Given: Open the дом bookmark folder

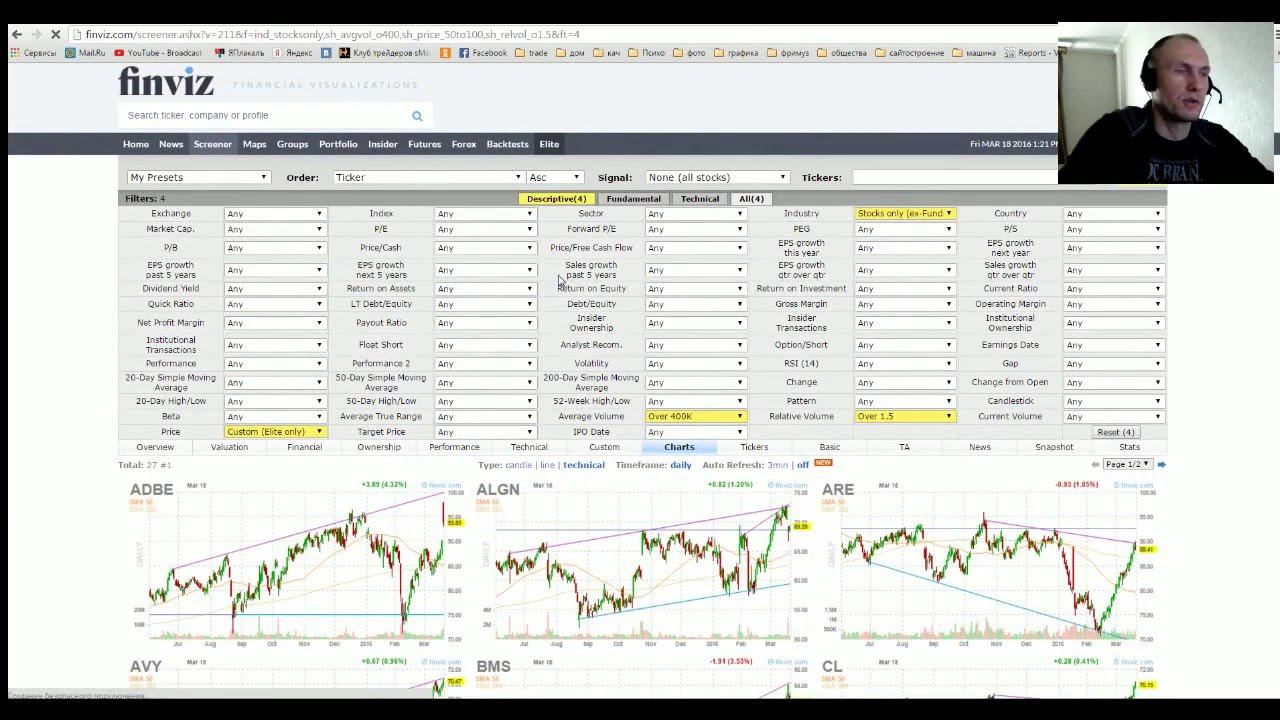Looking at the screenshot, I should pos(571,53).
